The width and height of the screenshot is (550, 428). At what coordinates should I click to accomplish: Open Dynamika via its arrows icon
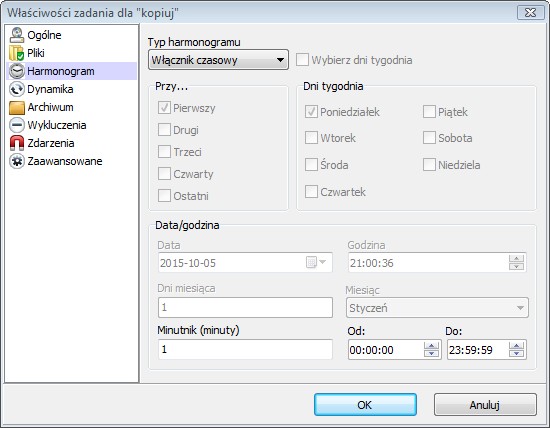(x=16, y=89)
